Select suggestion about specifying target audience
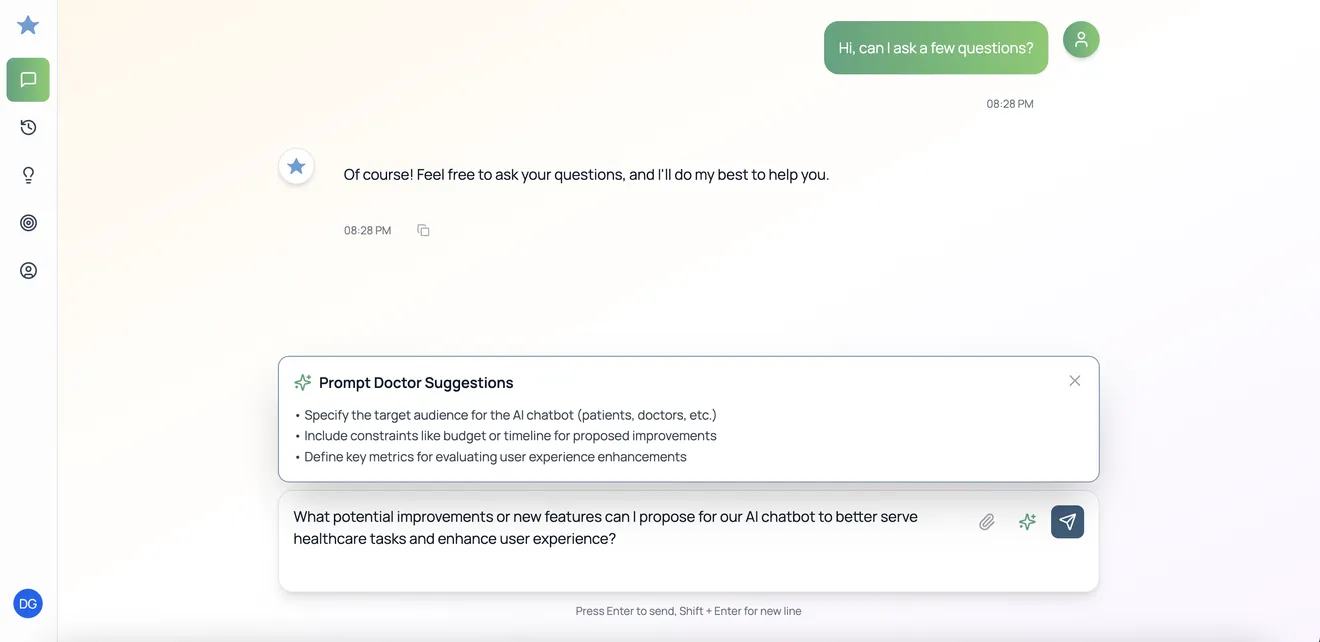This screenshot has height=642, width=1320. point(510,414)
